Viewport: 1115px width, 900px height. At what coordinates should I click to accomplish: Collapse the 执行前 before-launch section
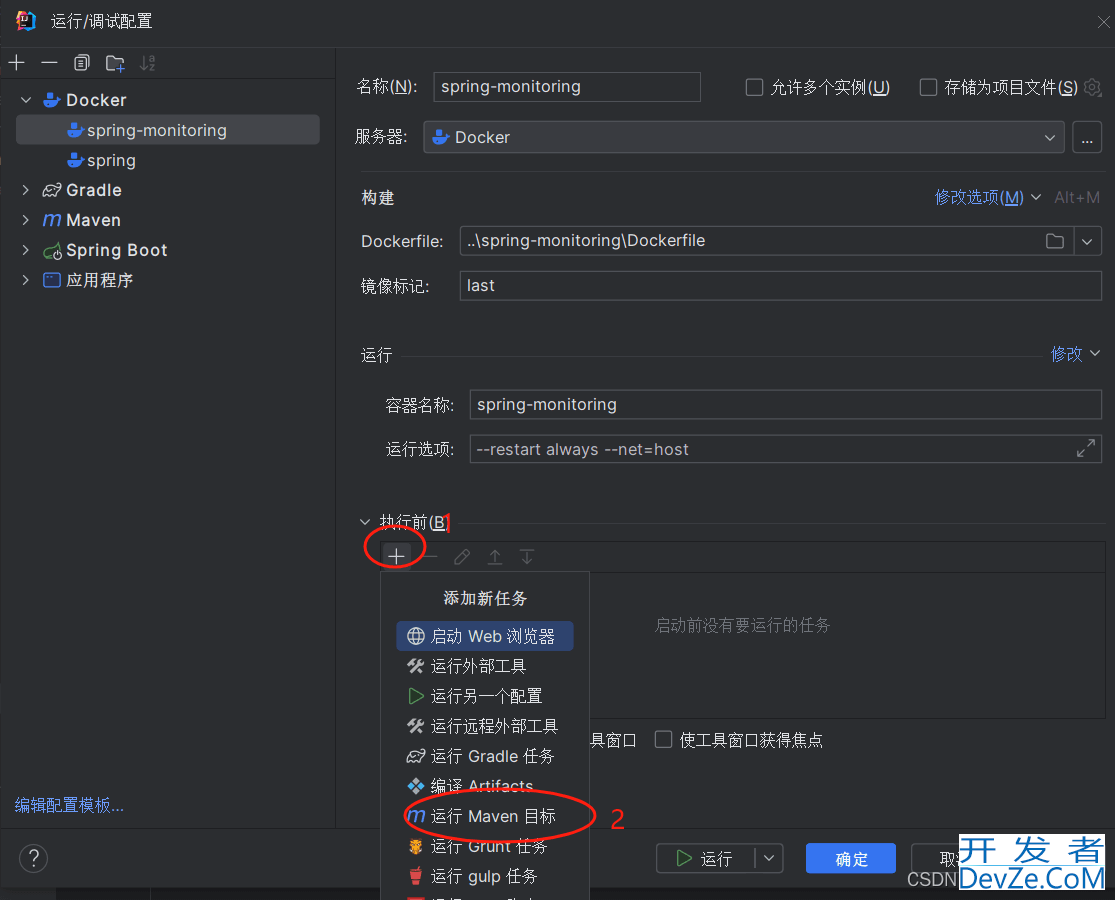point(365,523)
